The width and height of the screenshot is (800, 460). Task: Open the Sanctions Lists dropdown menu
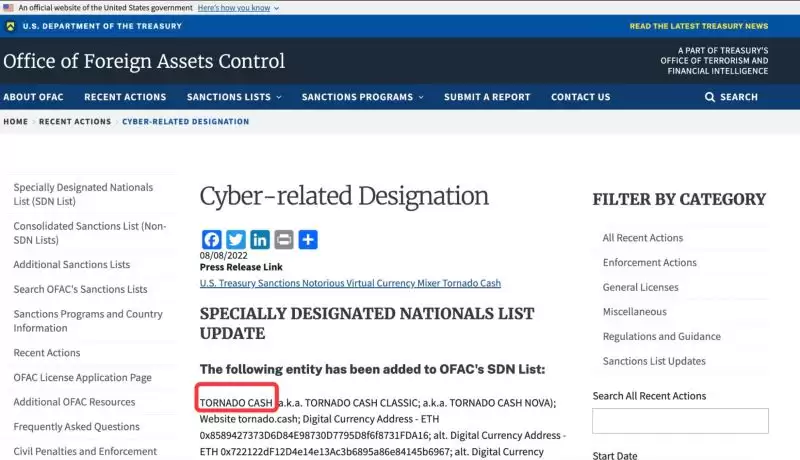(x=234, y=97)
